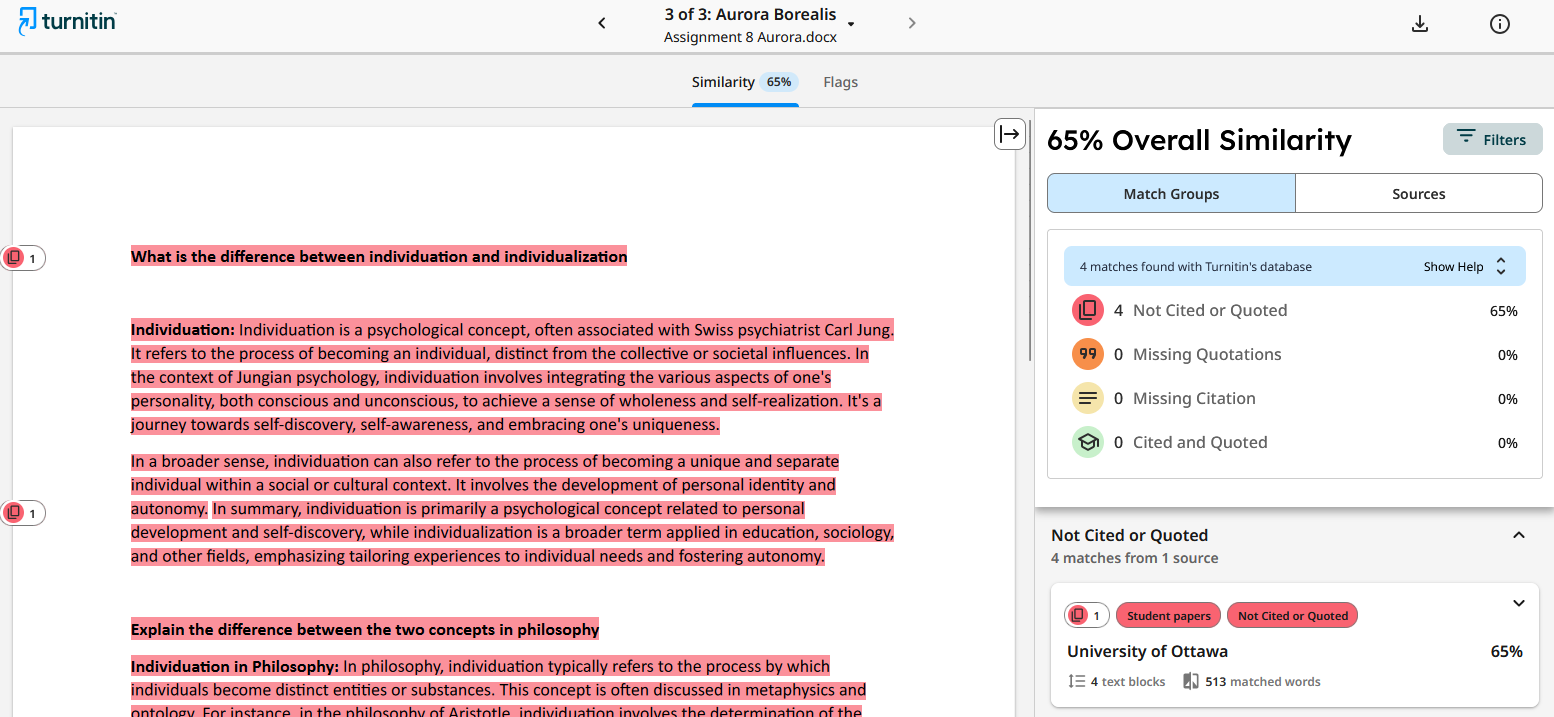Open the Filters button
This screenshot has width=1554, height=717.
click(1492, 140)
